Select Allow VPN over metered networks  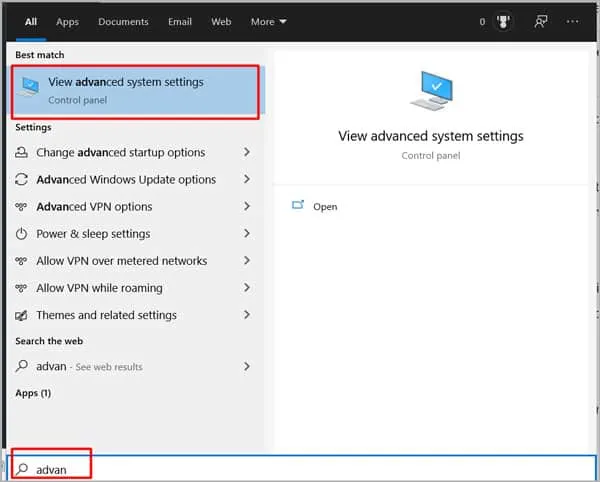click(x=132, y=261)
